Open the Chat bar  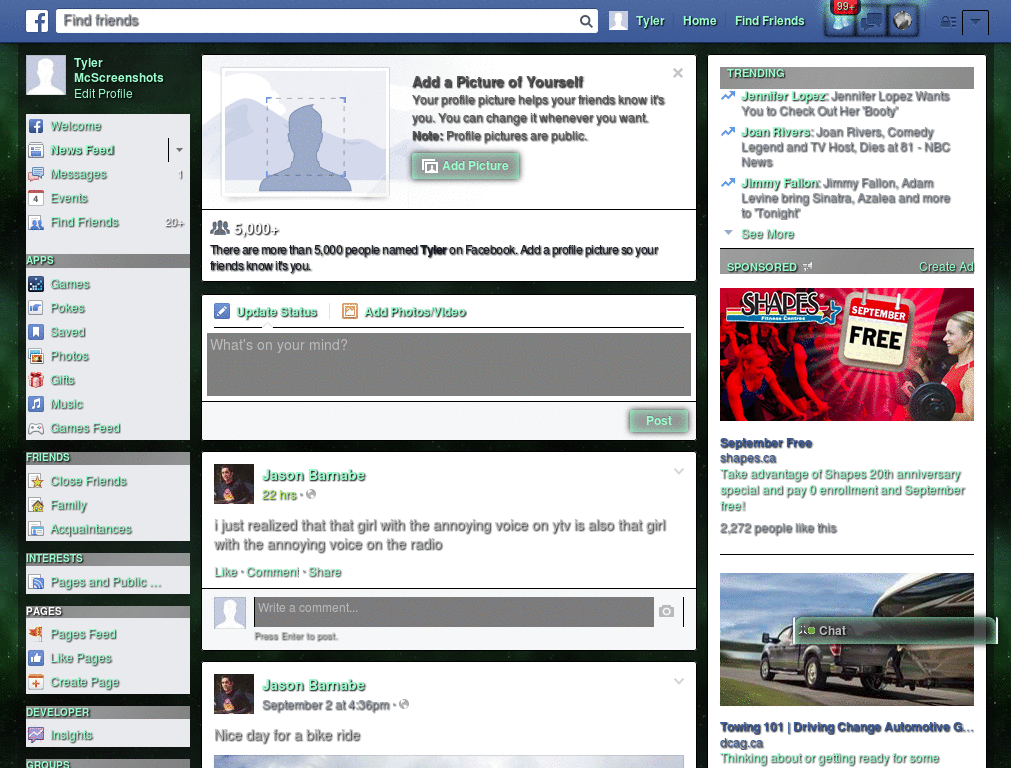pyautogui.click(x=895, y=631)
